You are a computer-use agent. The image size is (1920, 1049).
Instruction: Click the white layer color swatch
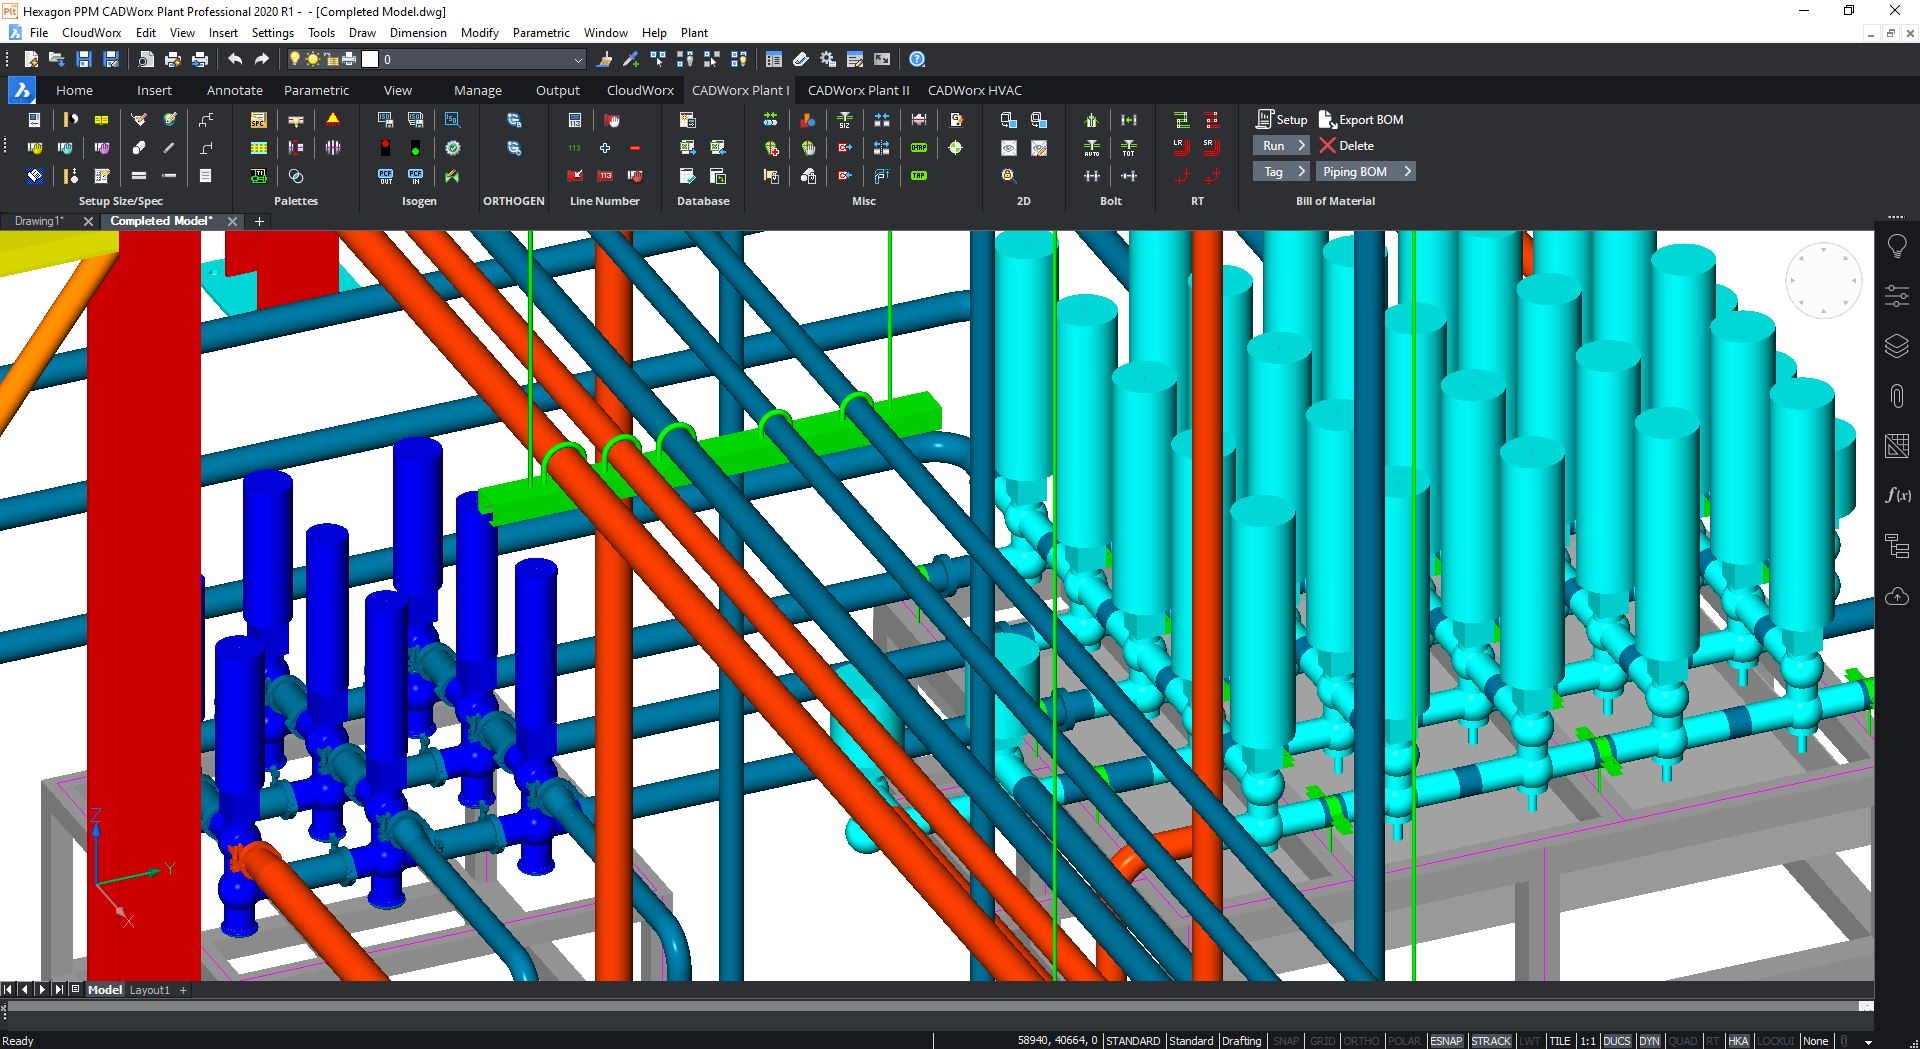pos(370,60)
